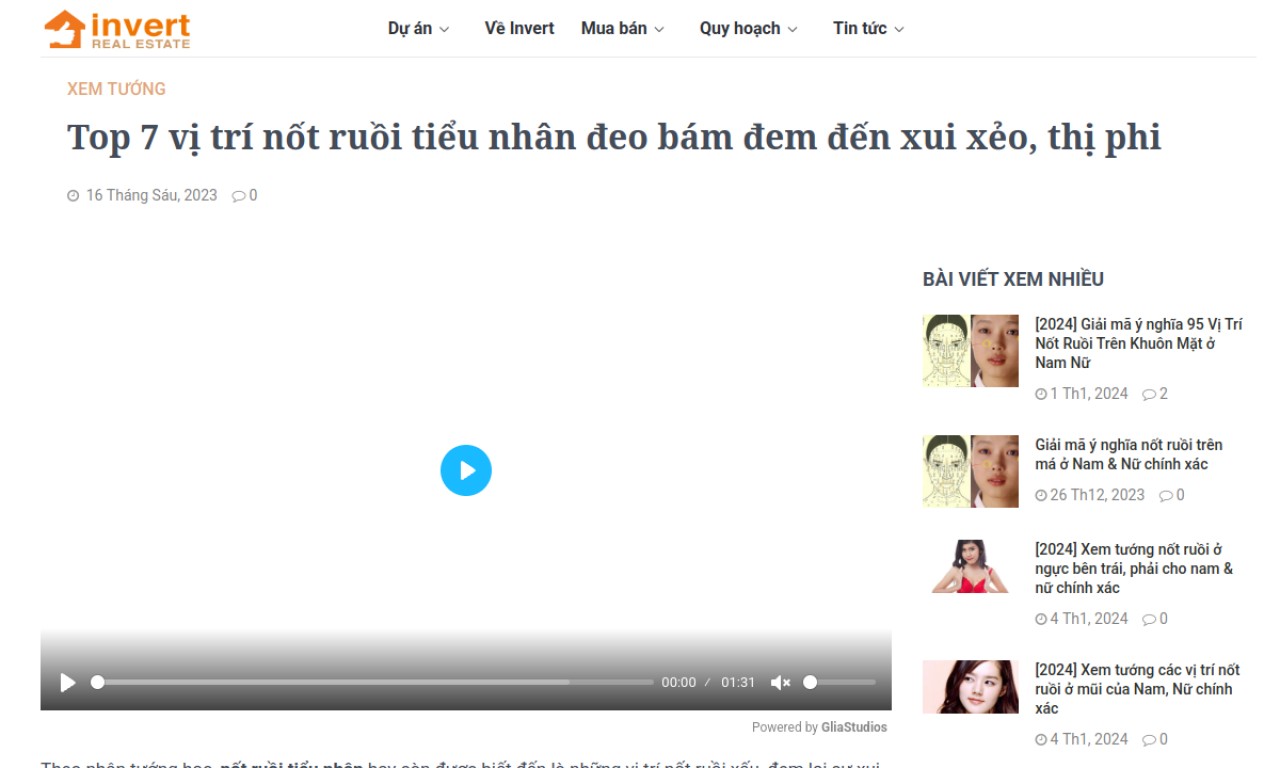The height and width of the screenshot is (768, 1280).
Task: Expand the Quy hoạch dropdown menu
Action: [x=748, y=29]
